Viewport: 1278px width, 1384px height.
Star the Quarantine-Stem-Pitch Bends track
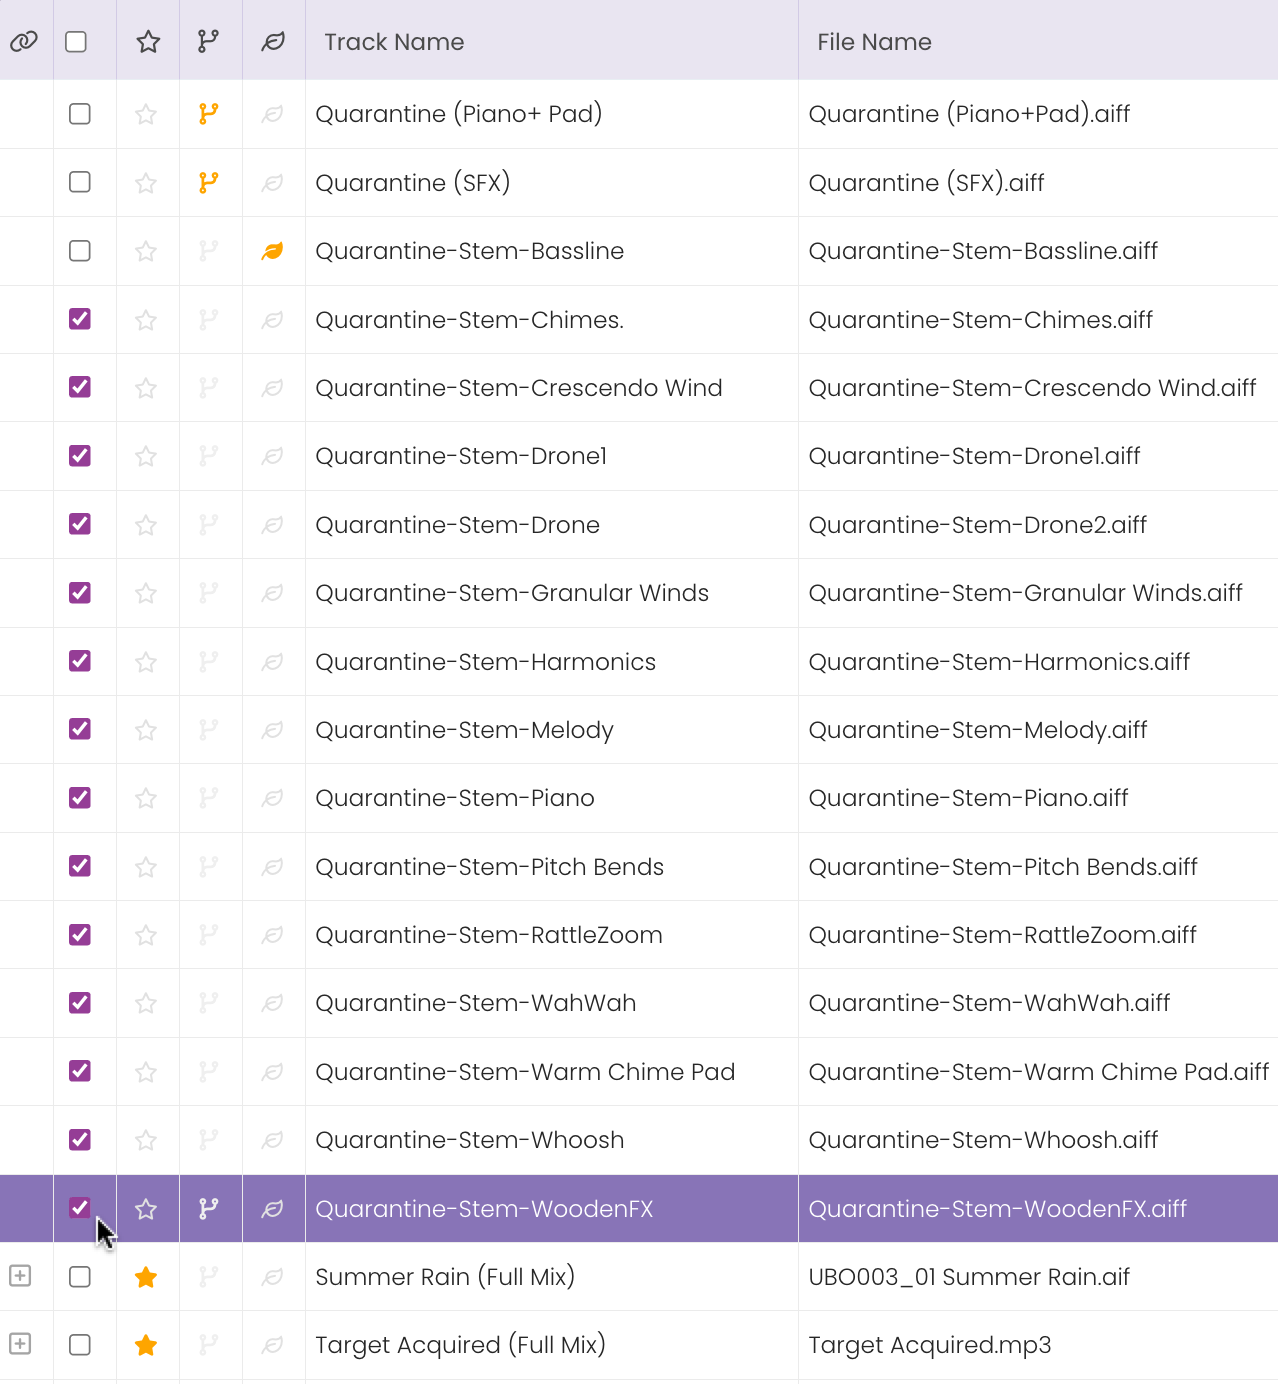pos(146,867)
